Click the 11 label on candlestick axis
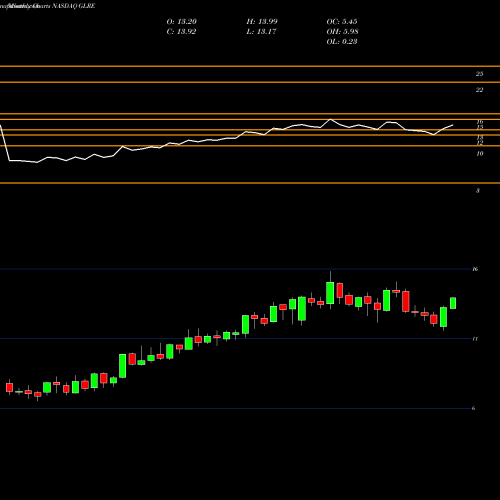 click(x=475, y=339)
